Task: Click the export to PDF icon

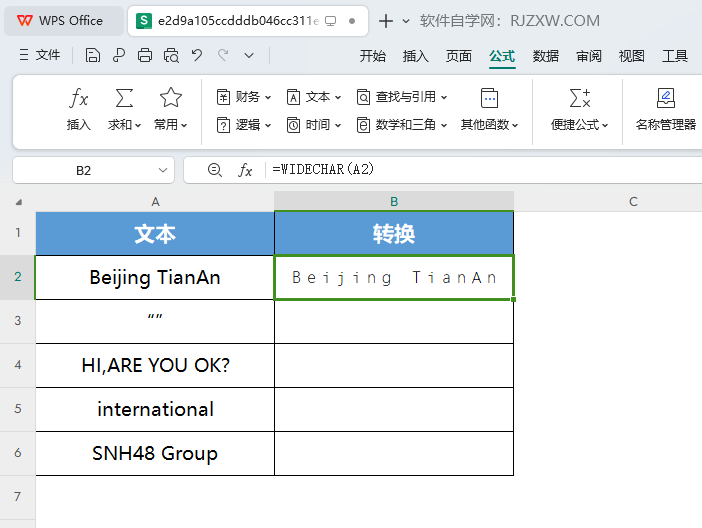Action: click(119, 56)
